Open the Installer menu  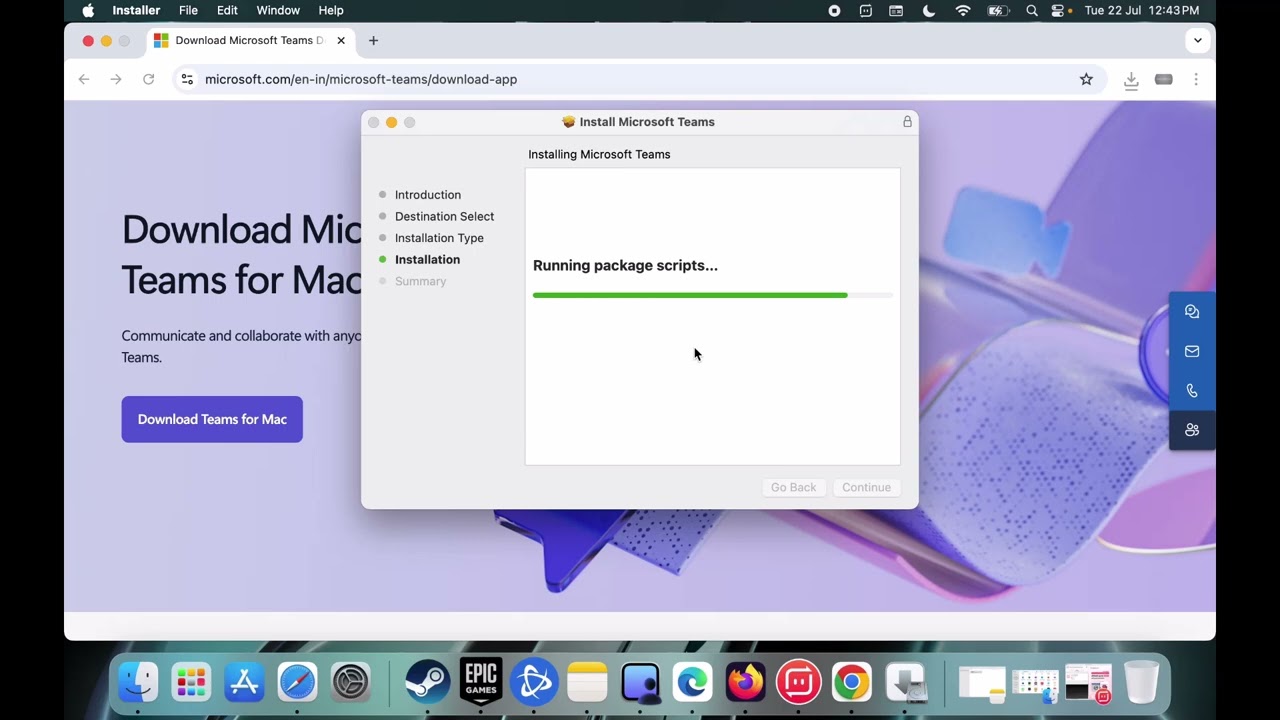pyautogui.click(x=136, y=10)
